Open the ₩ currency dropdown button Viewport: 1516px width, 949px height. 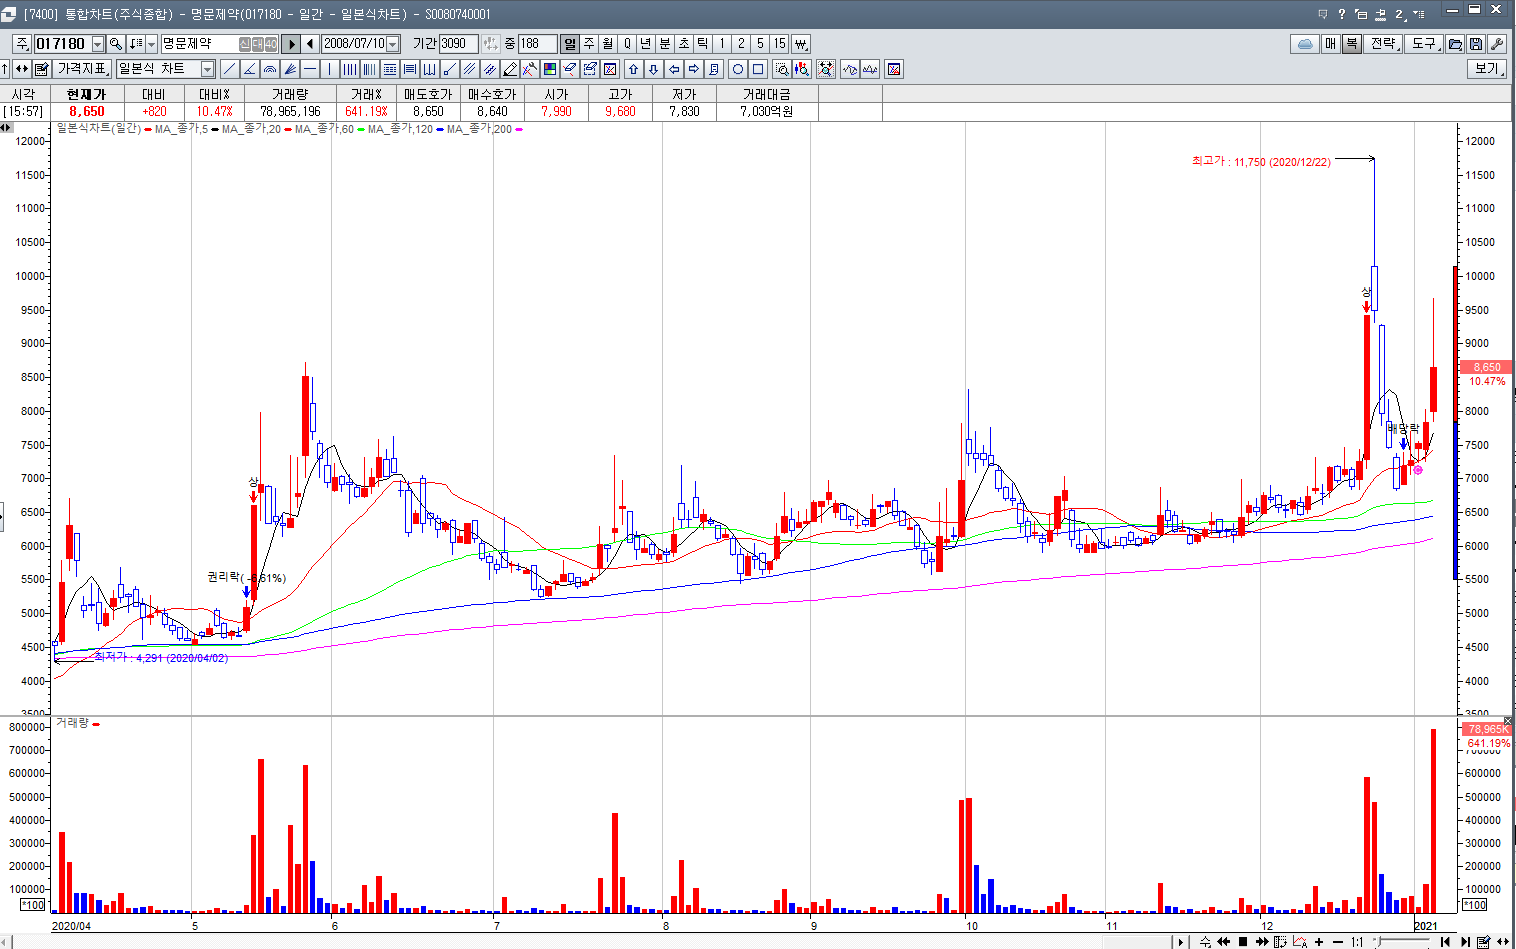[800, 44]
